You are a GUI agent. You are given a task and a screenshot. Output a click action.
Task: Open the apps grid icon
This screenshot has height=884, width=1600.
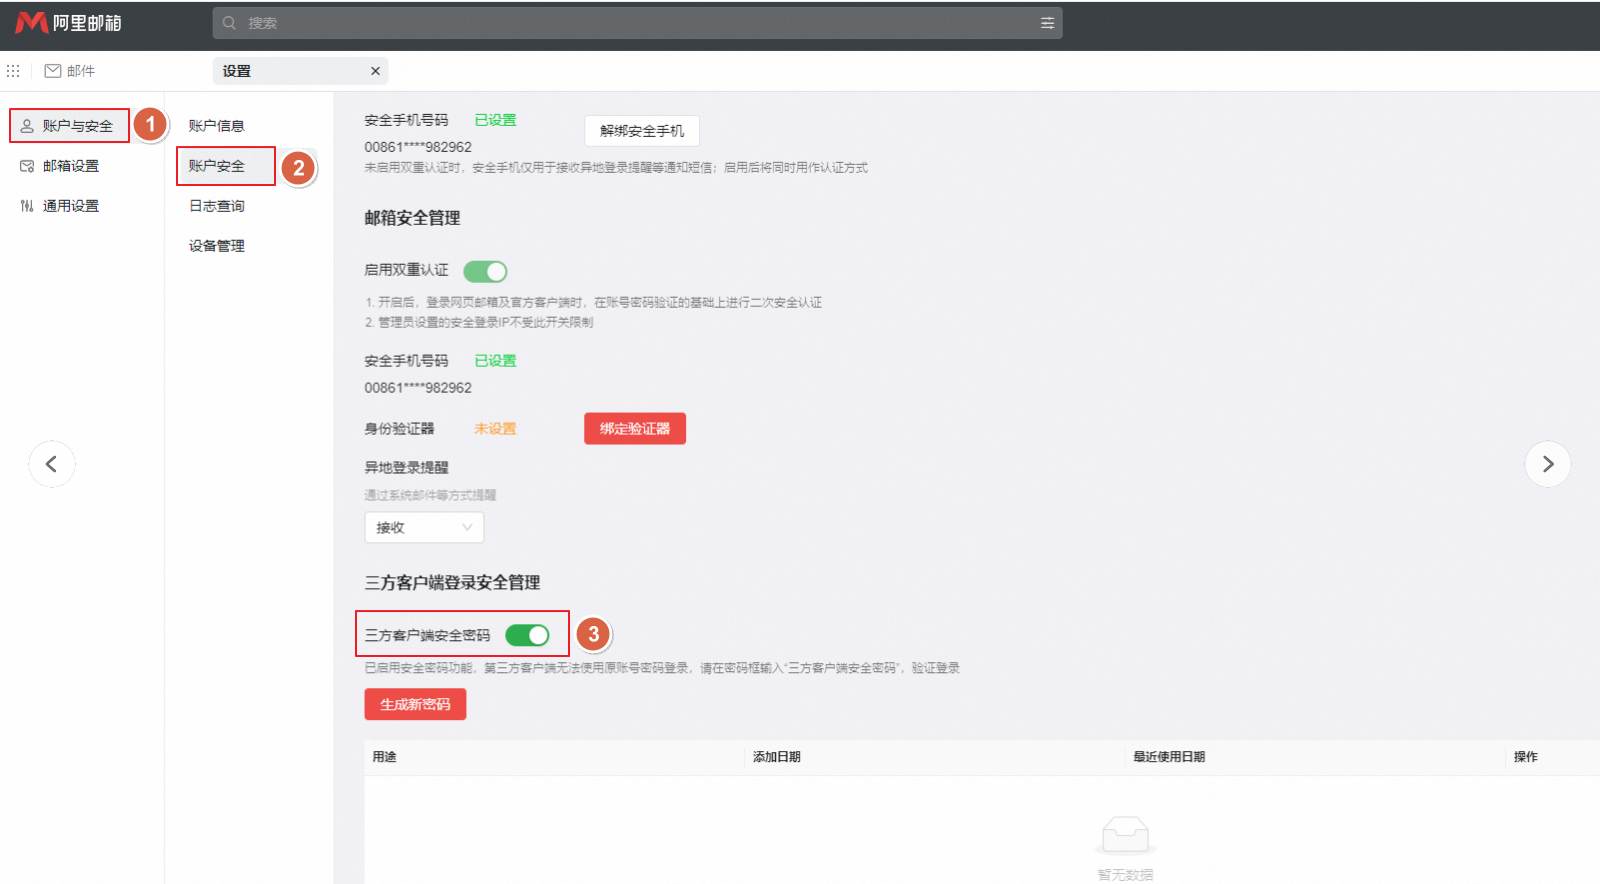point(13,71)
